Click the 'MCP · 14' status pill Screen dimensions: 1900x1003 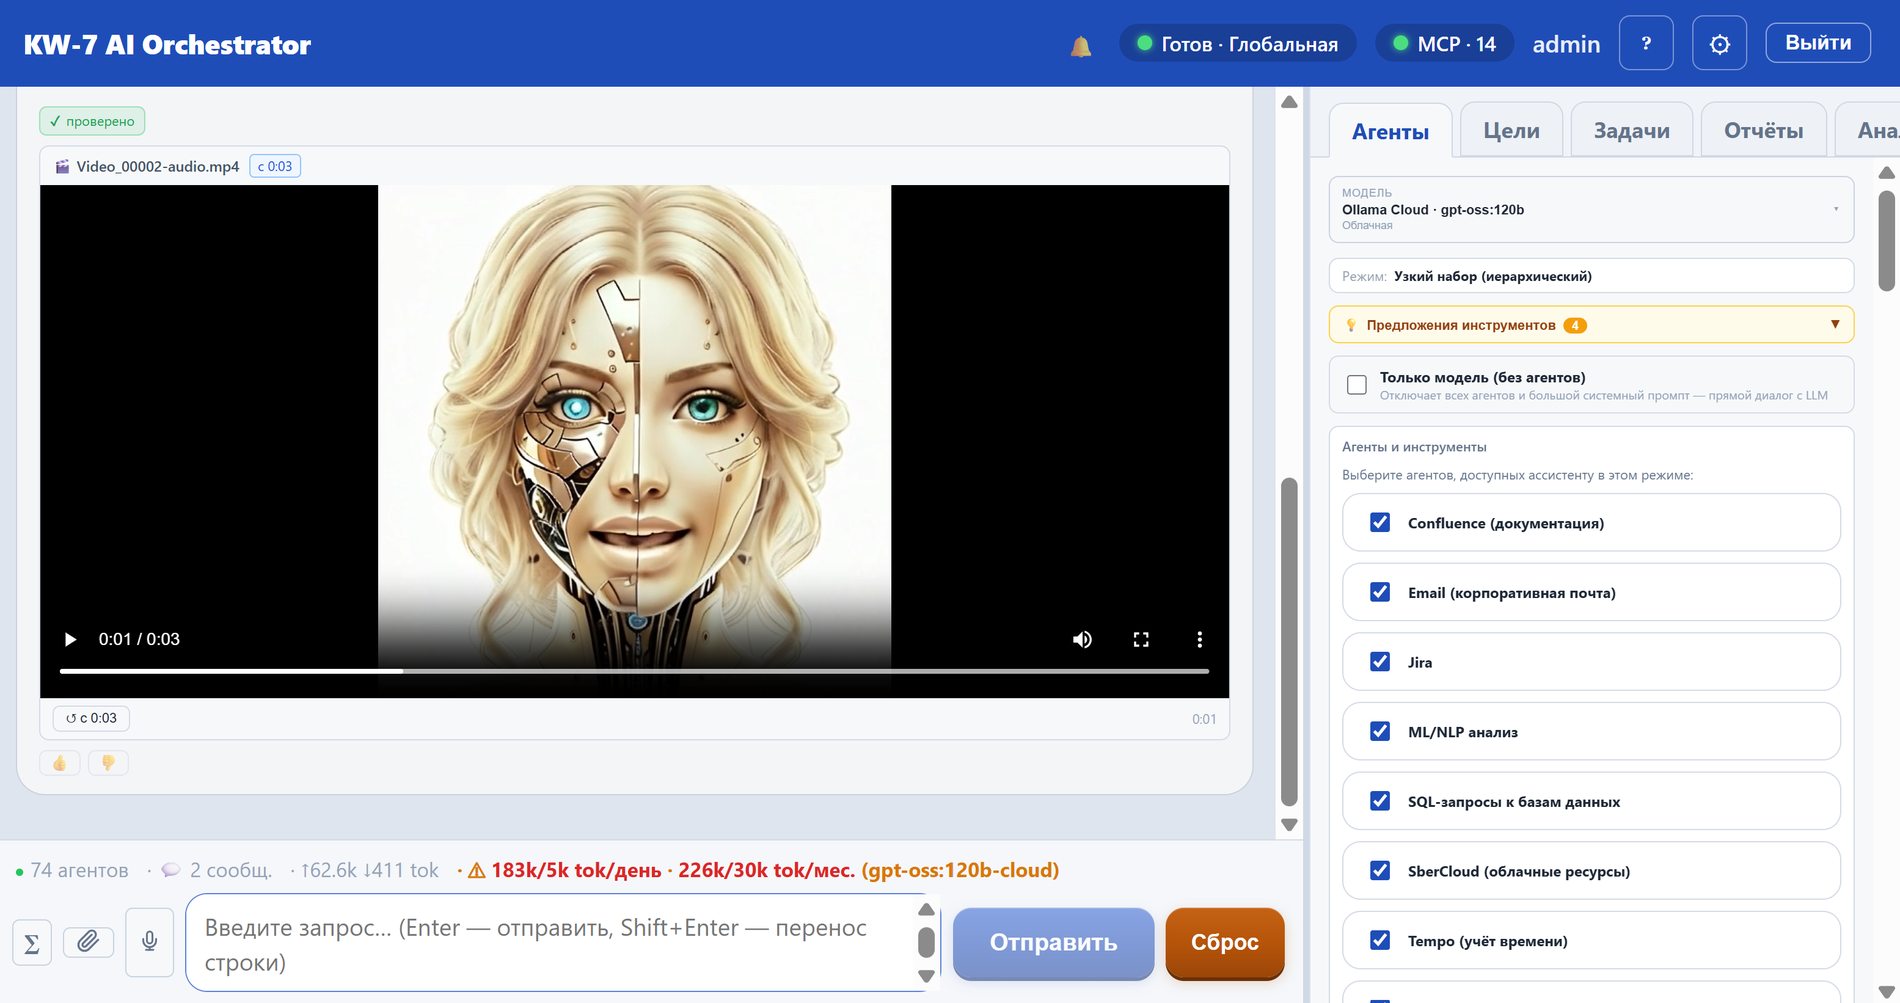point(1445,44)
